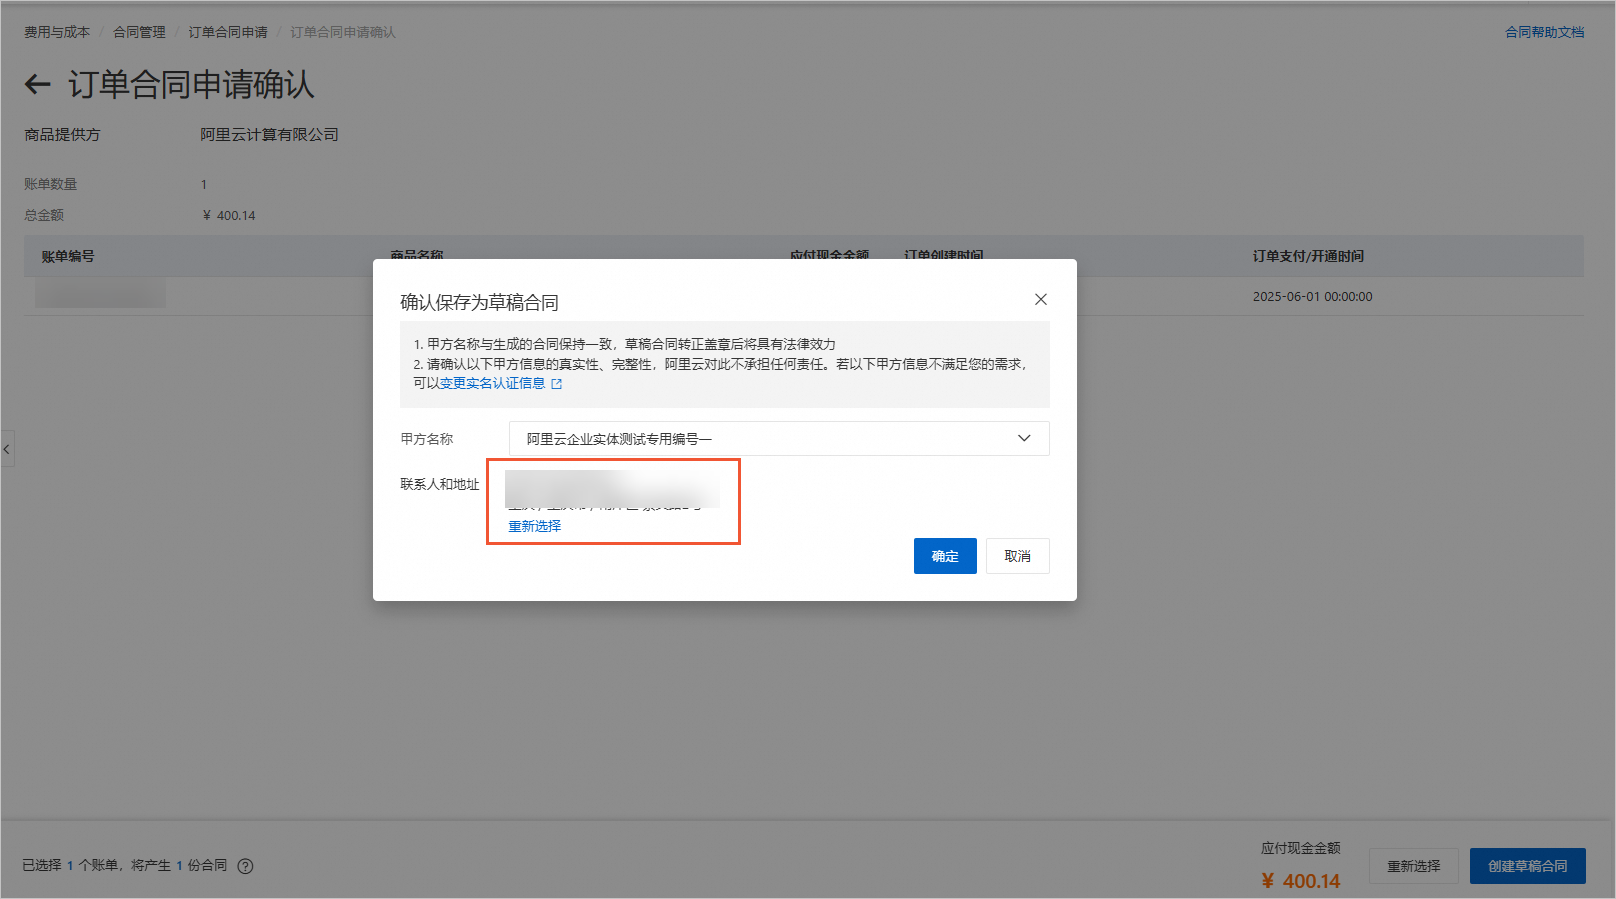This screenshot has height=899, width=1616.
Task: Click the dropdown chevron in 甲方名称 field
Action: [1024, 439]
